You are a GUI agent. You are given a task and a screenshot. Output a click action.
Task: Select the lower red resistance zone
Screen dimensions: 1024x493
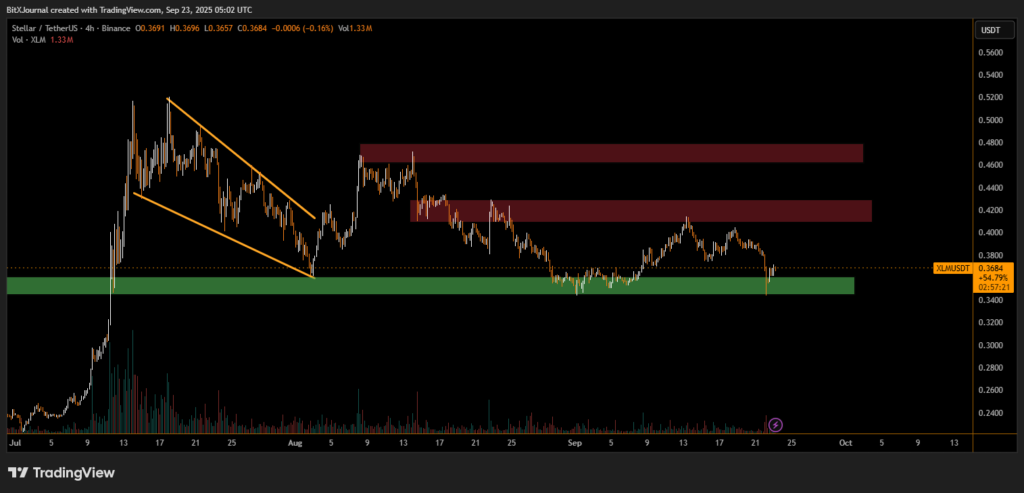(x=640, y=210)
